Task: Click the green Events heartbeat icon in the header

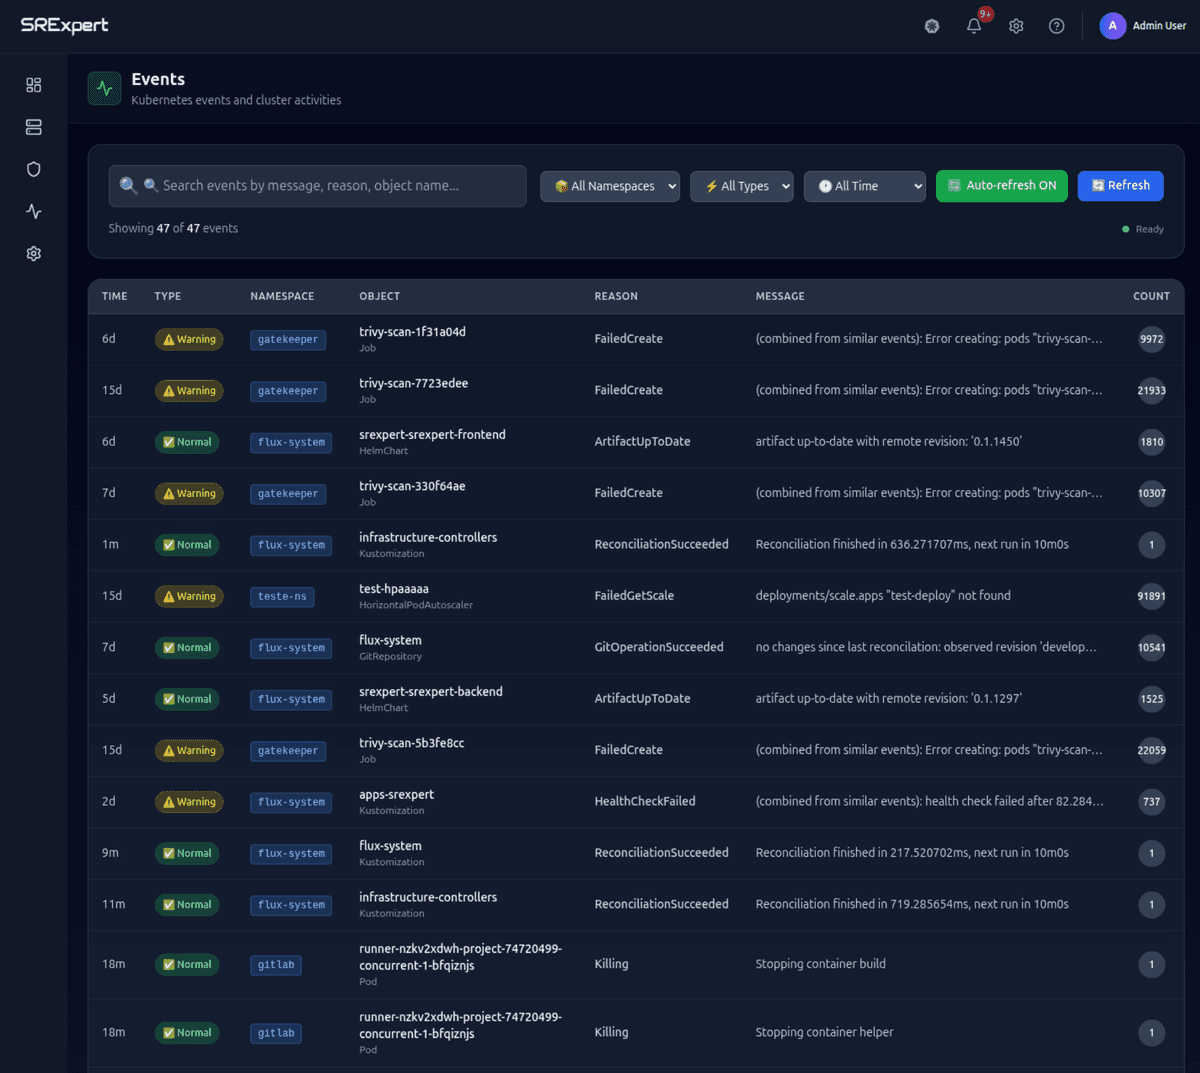Action: [x=104, y=88]
